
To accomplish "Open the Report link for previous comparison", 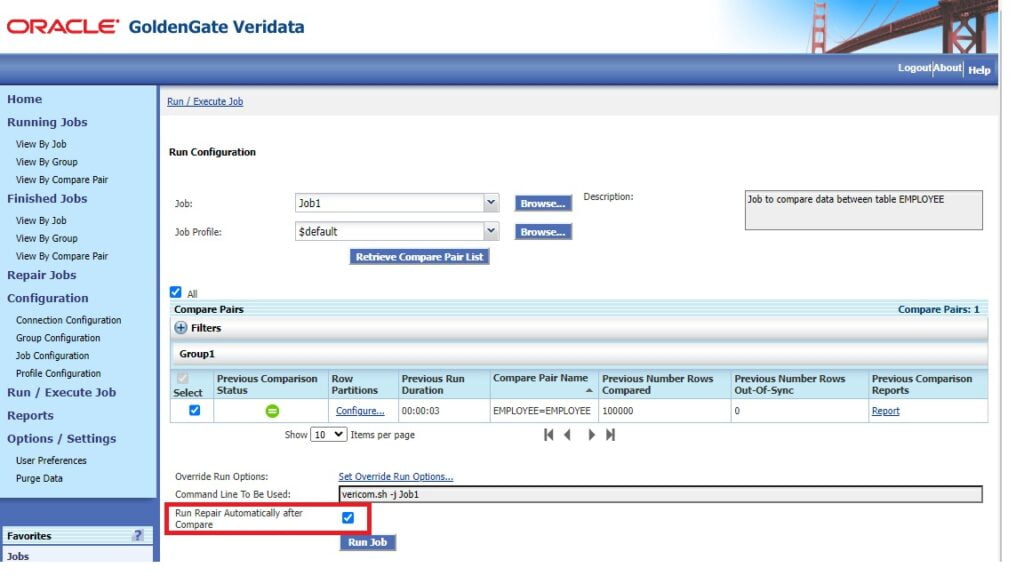I will [884, 410].
